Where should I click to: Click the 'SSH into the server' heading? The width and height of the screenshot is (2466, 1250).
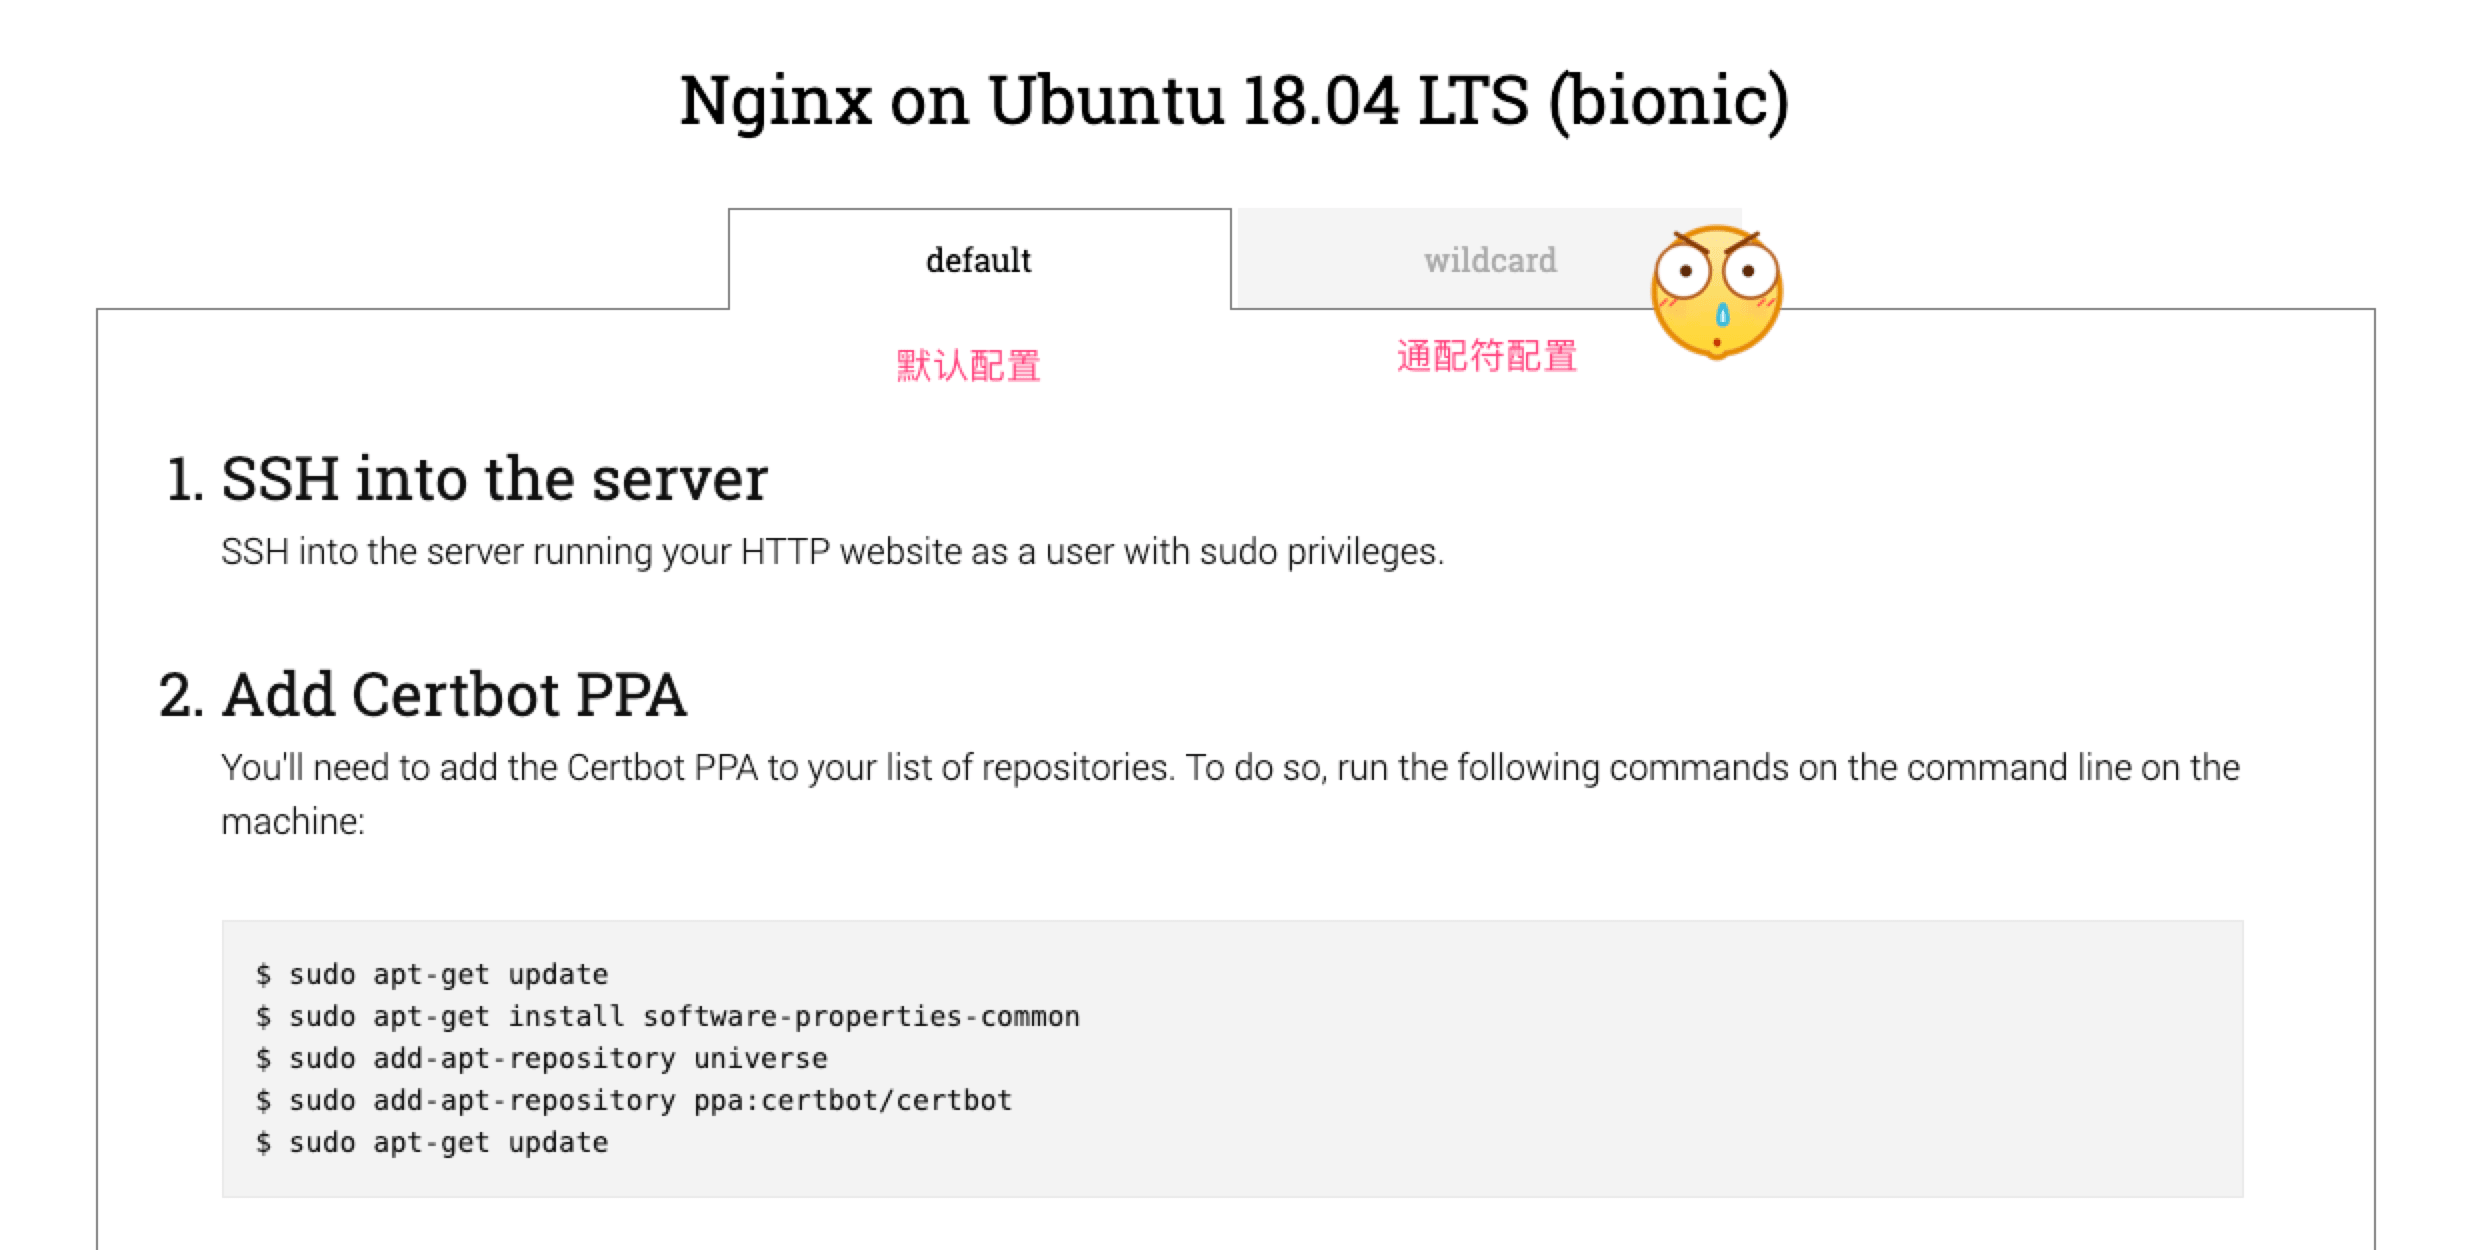point(494,478)
